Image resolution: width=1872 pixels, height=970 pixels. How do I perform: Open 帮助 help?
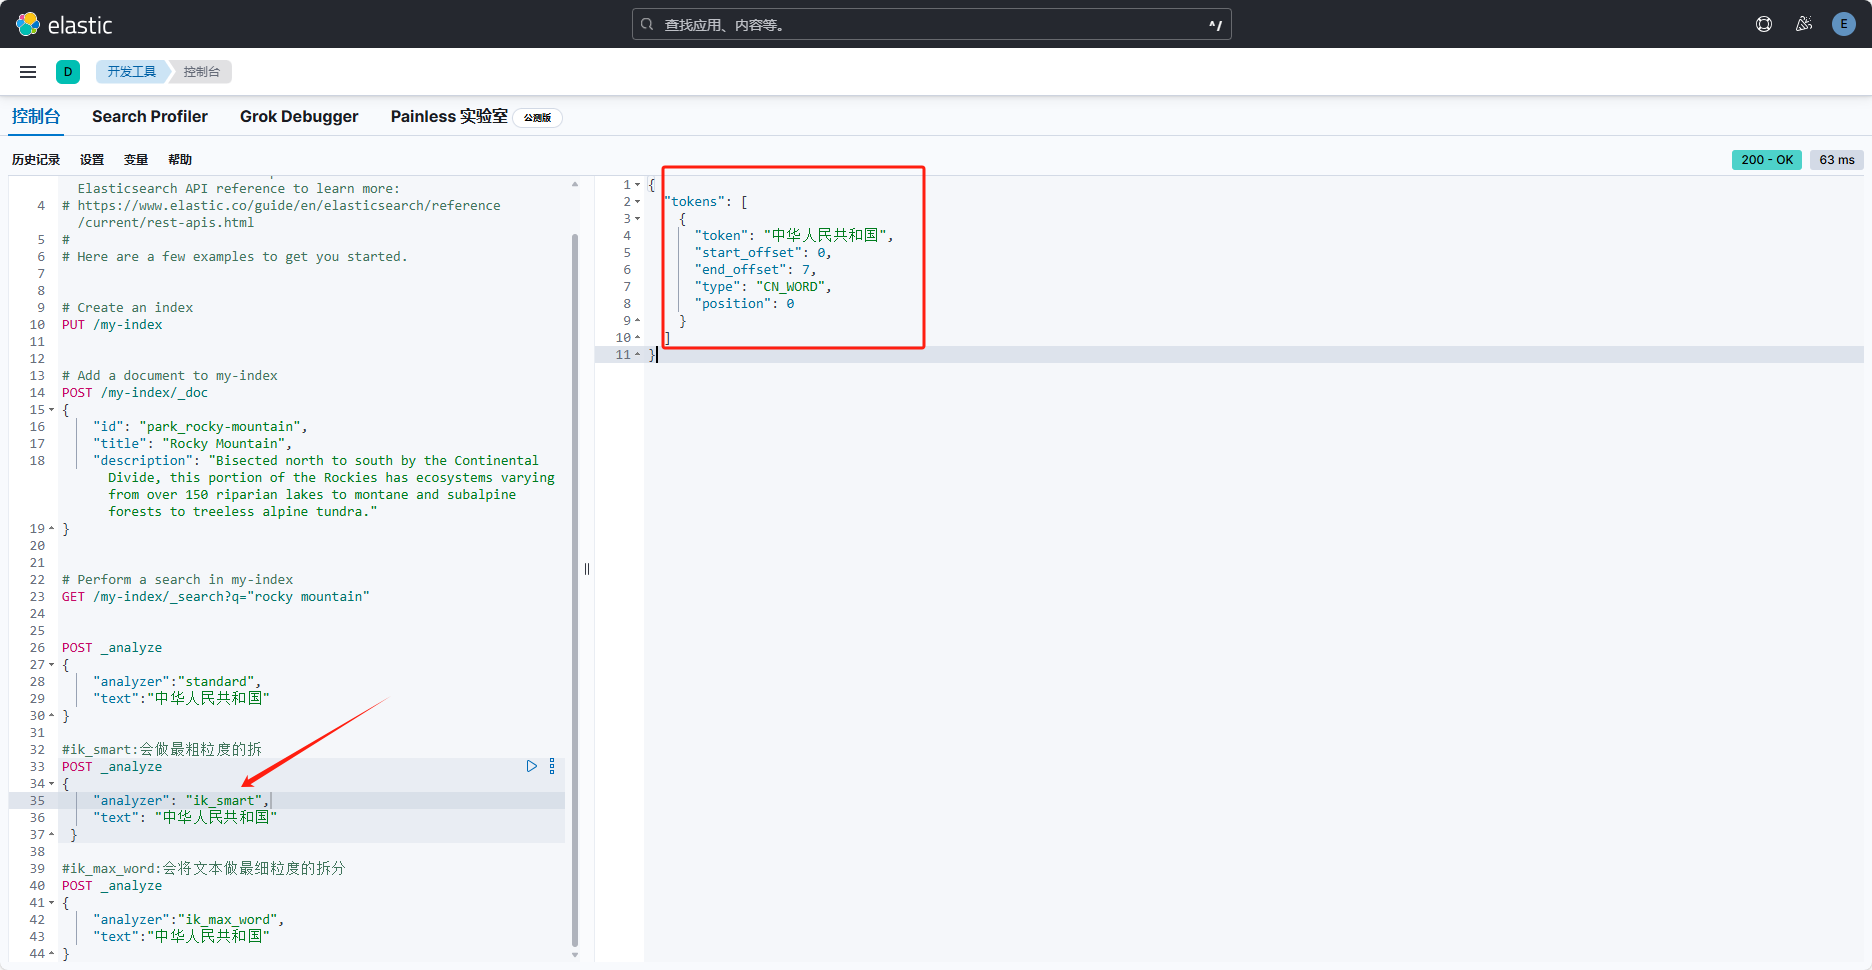coord(180,160)
